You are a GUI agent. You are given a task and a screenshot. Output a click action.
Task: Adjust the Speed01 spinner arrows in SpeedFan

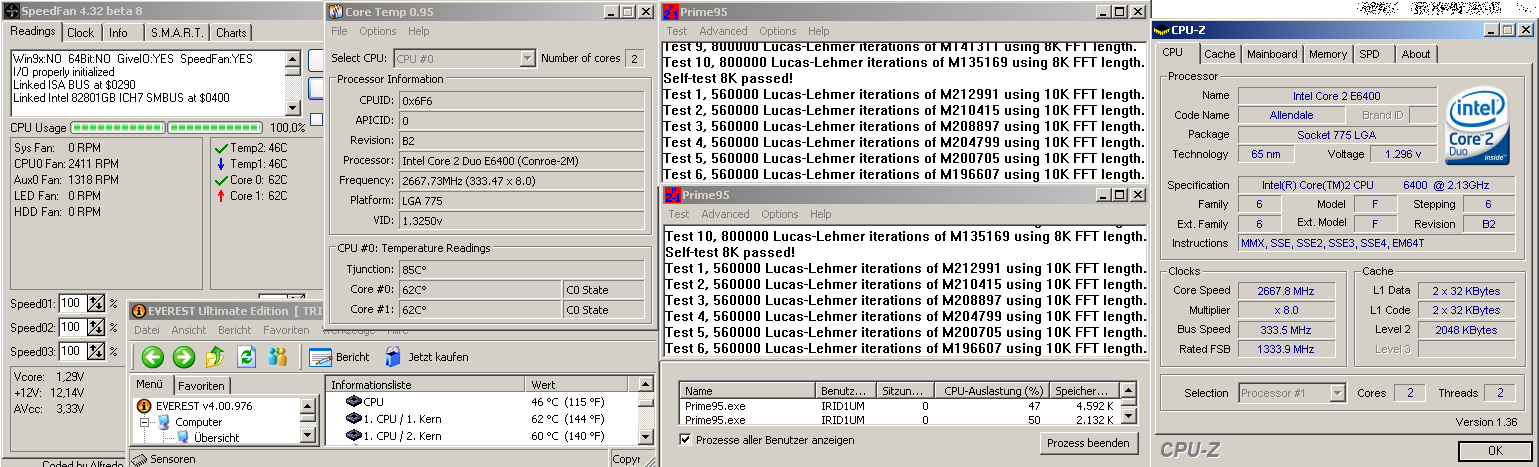96,303
